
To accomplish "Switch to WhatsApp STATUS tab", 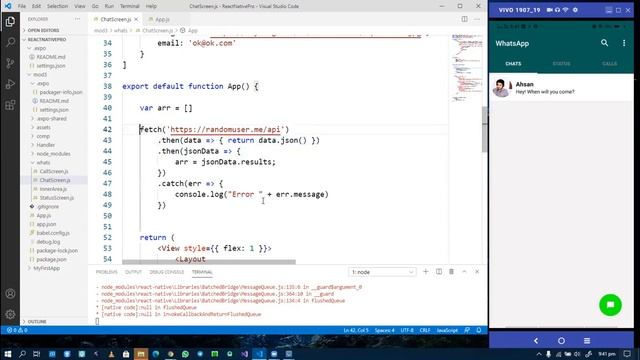I will [x=561, y=64].
